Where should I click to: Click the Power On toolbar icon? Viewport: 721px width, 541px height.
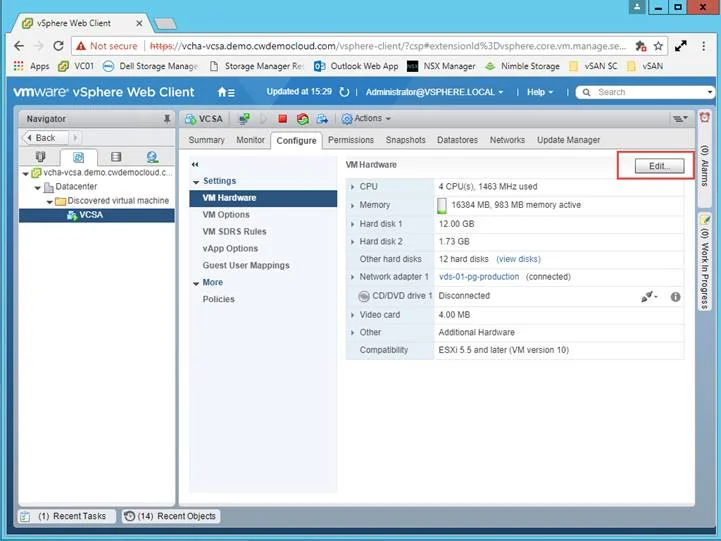point(263,119)
